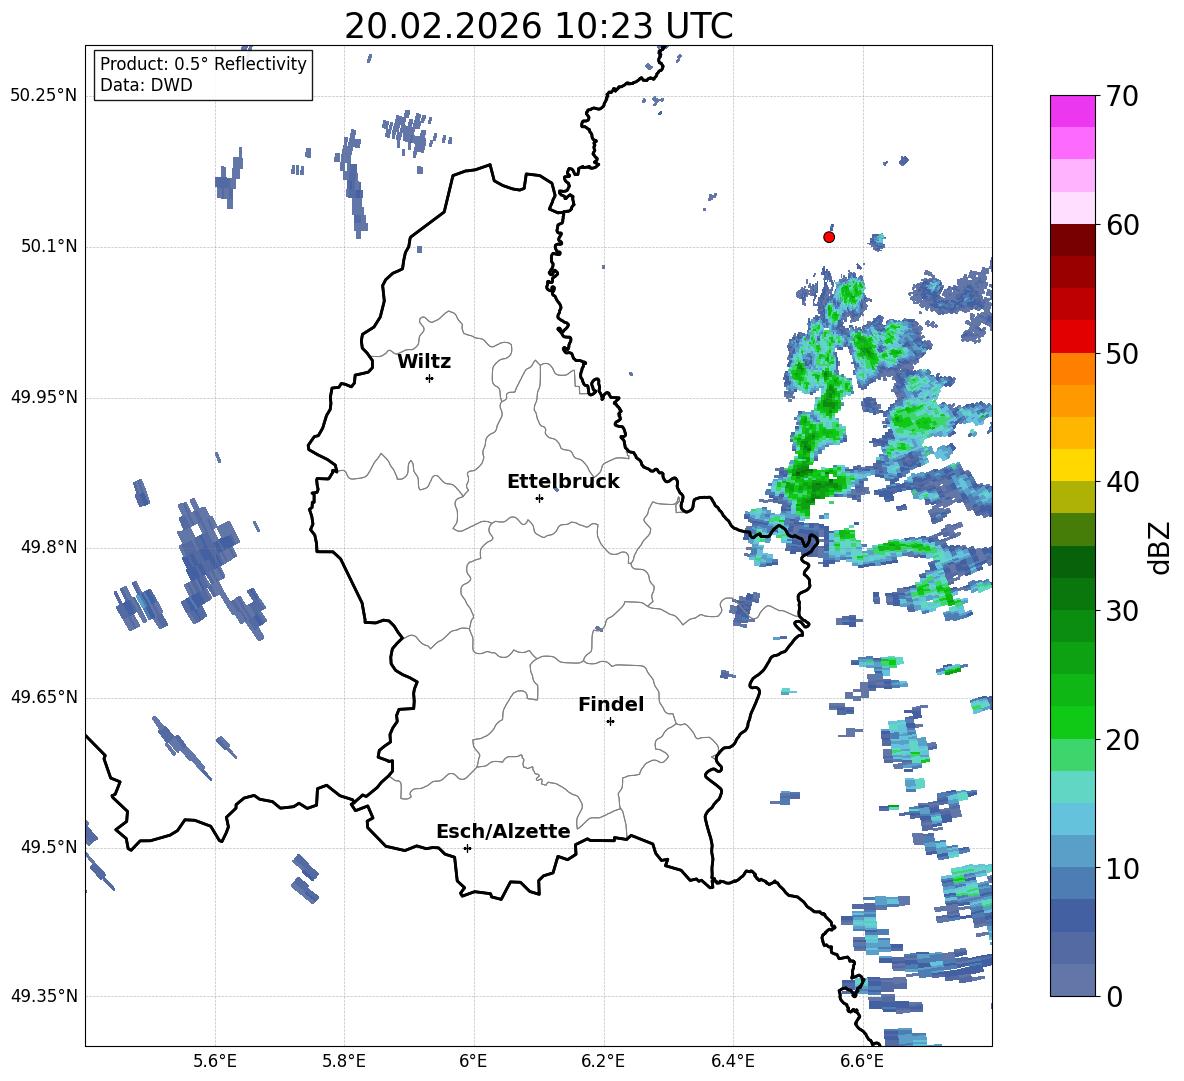Click the Ettelbruck station cross marker

point(539,498)
